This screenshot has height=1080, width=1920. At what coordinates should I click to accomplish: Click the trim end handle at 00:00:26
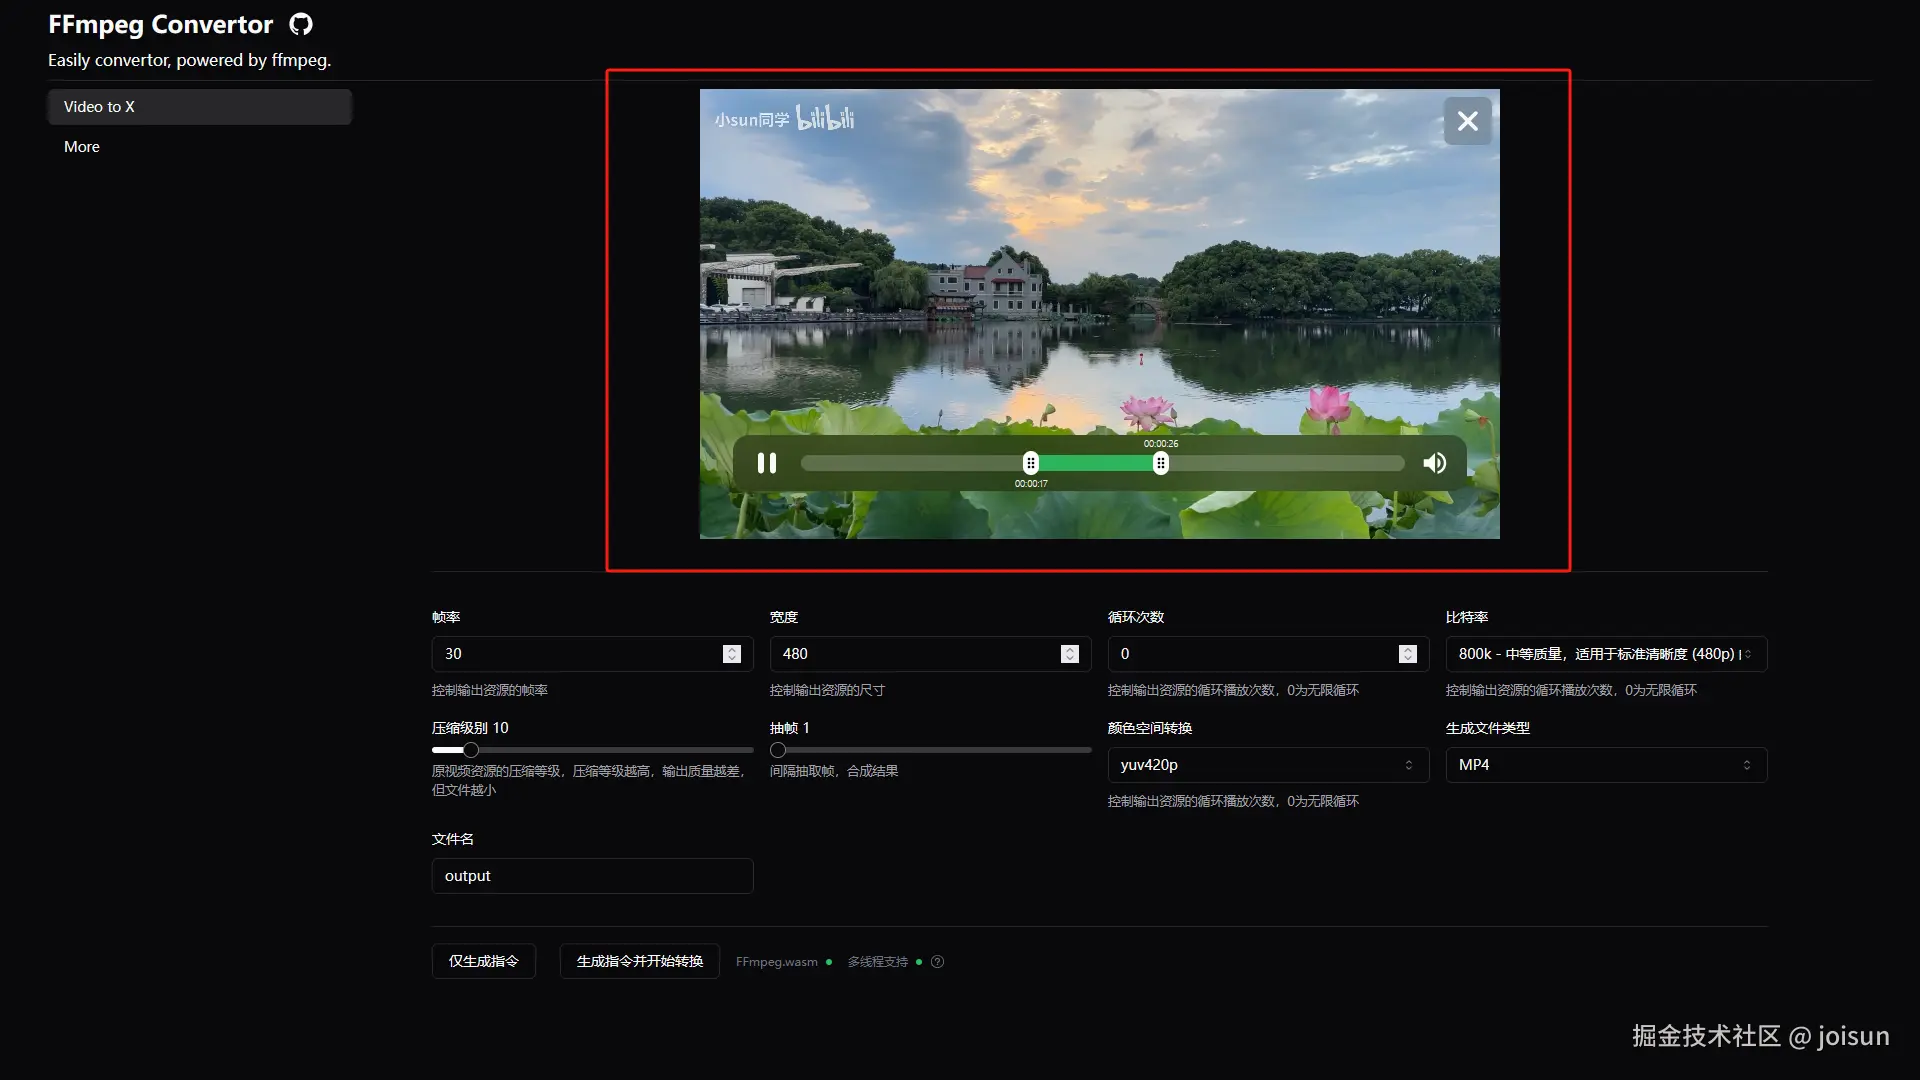click(1160, 463)
